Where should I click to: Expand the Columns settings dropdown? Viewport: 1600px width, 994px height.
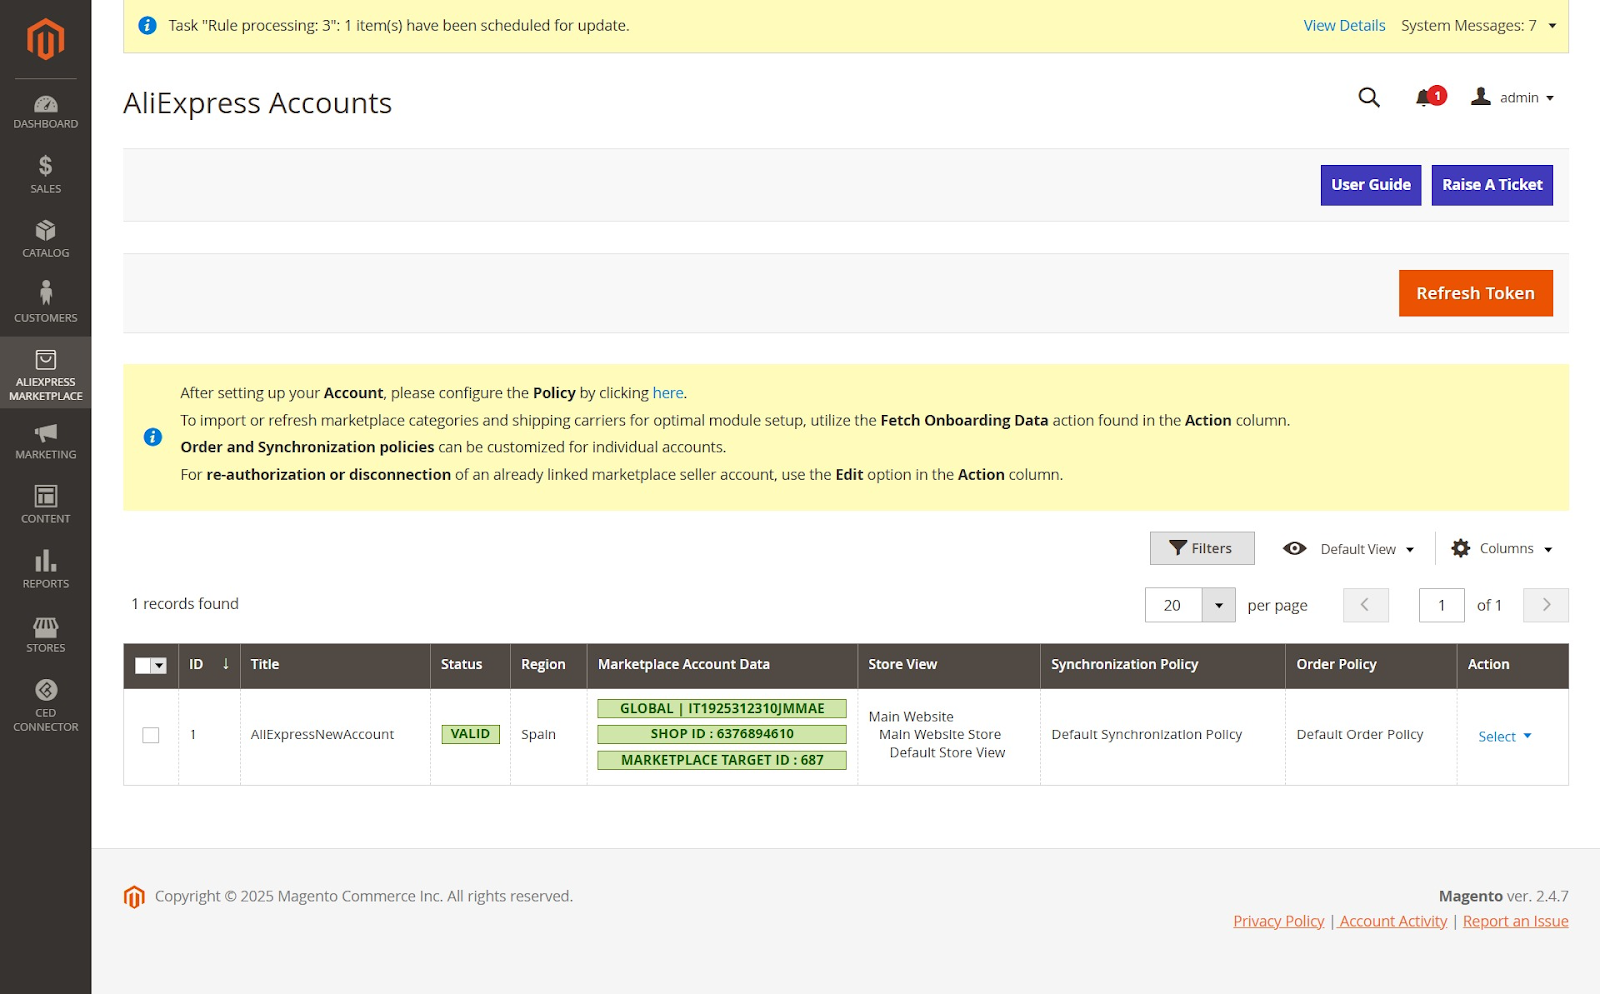click(x=1503, y=549)
